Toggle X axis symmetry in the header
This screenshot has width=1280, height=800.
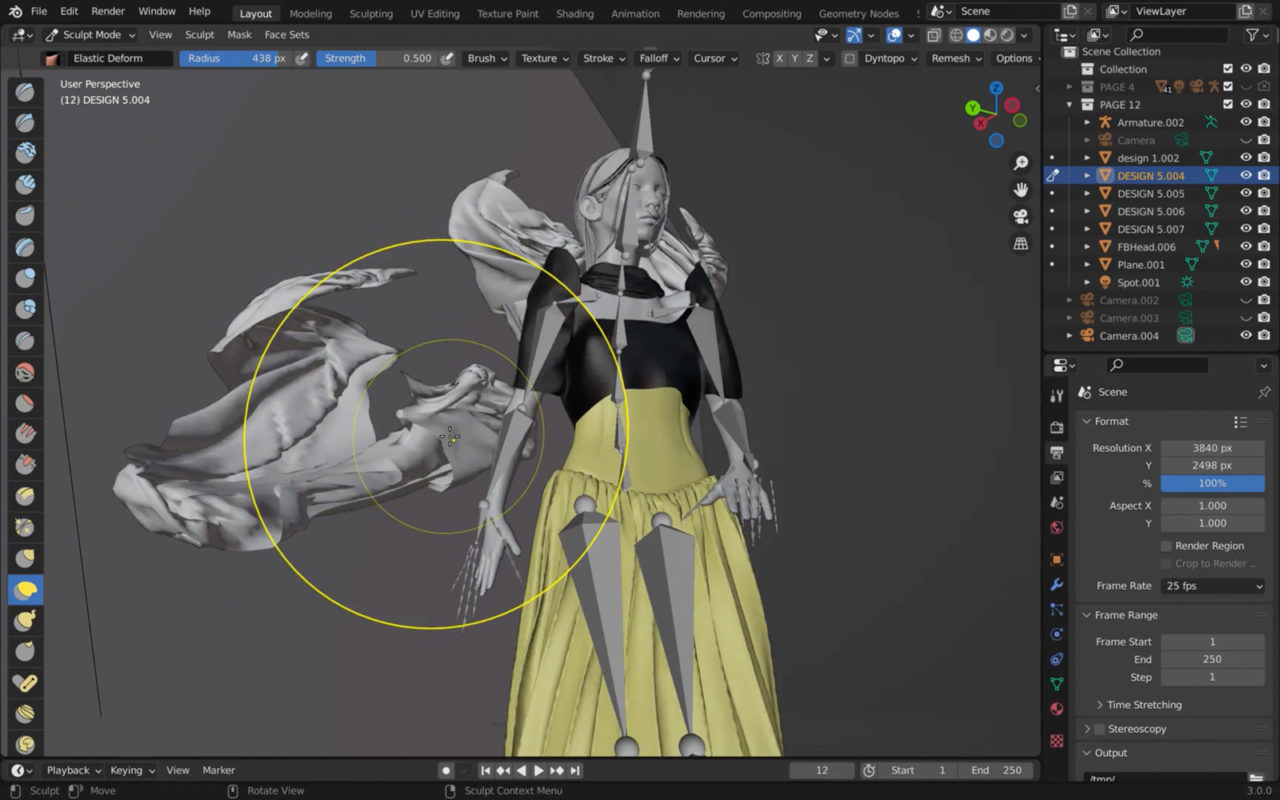(778, 58)
